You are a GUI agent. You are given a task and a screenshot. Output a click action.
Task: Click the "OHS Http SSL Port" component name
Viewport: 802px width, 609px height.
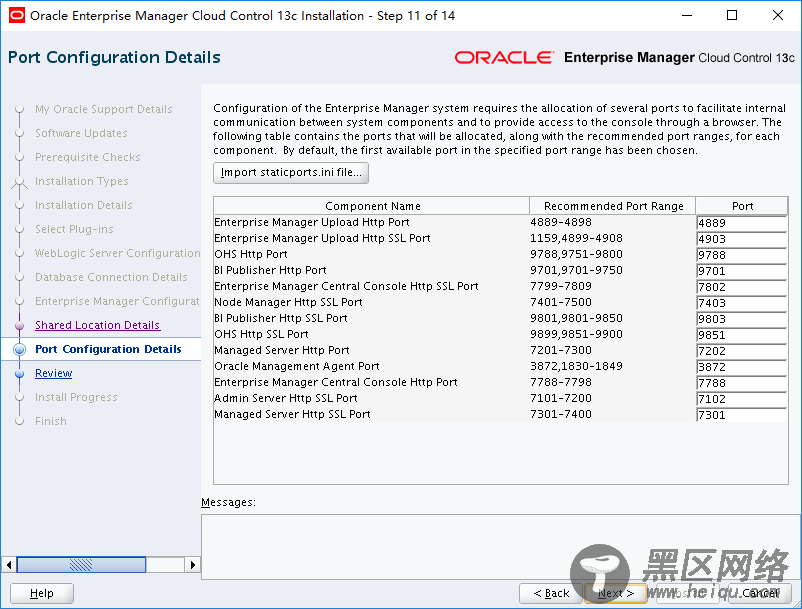coord(261,334)
